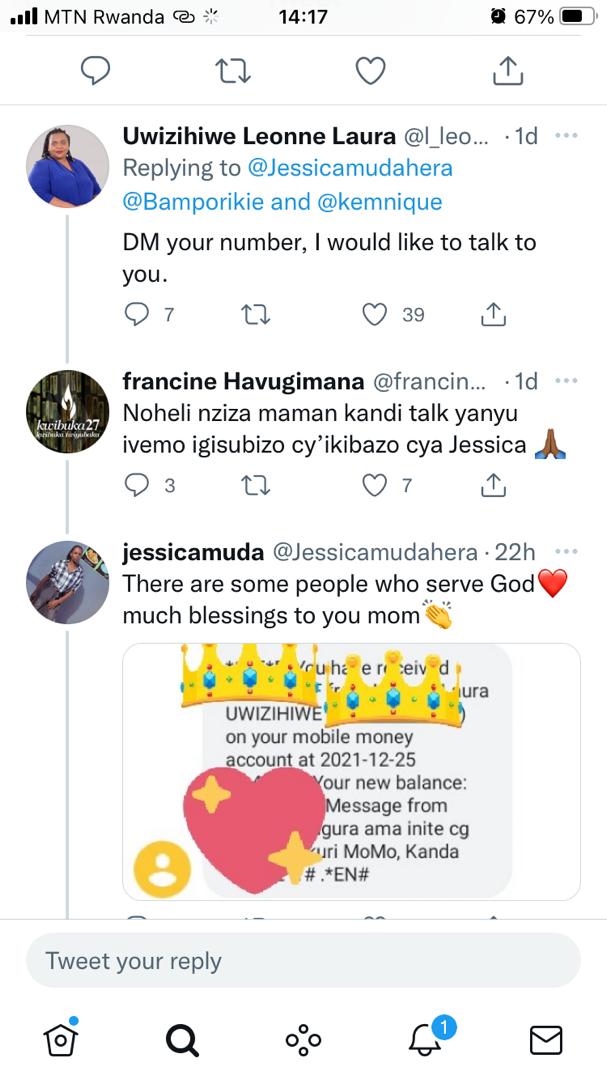Open more options on francine's tweet
The width and height of the screenshot is (607, 1080).
[566, 381]
